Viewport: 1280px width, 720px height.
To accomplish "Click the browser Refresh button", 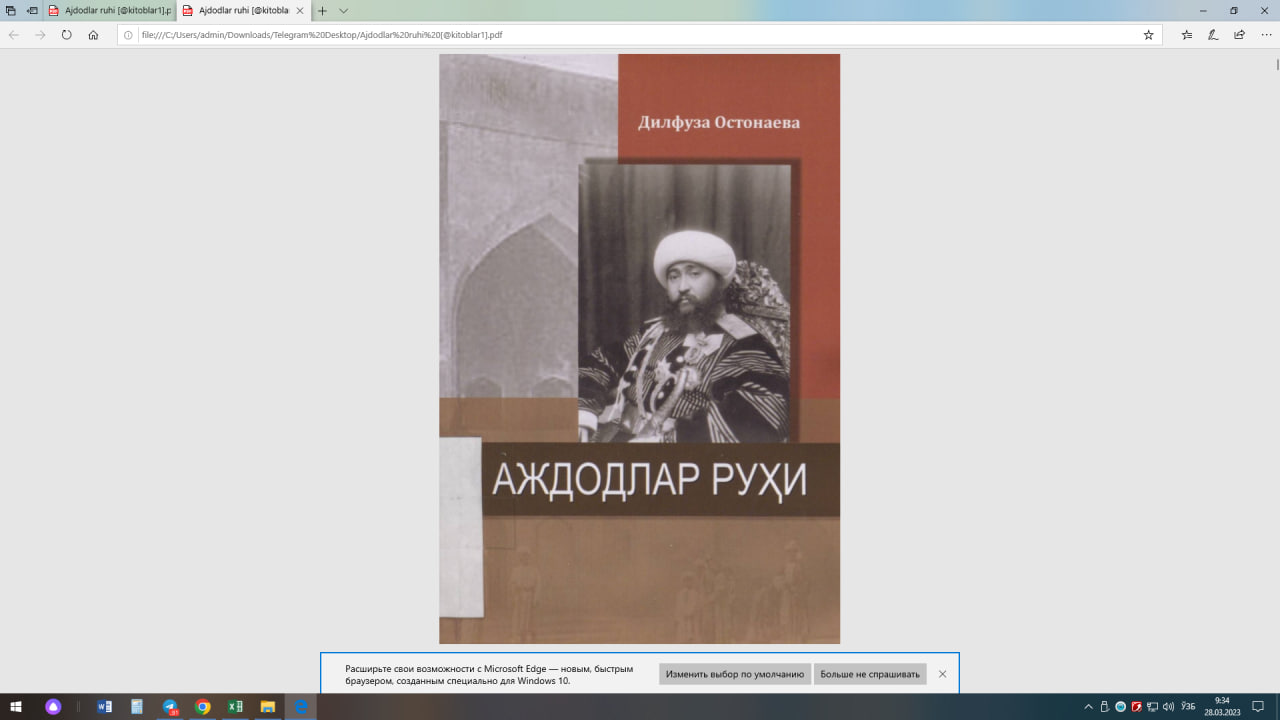I will pos(66,35).
